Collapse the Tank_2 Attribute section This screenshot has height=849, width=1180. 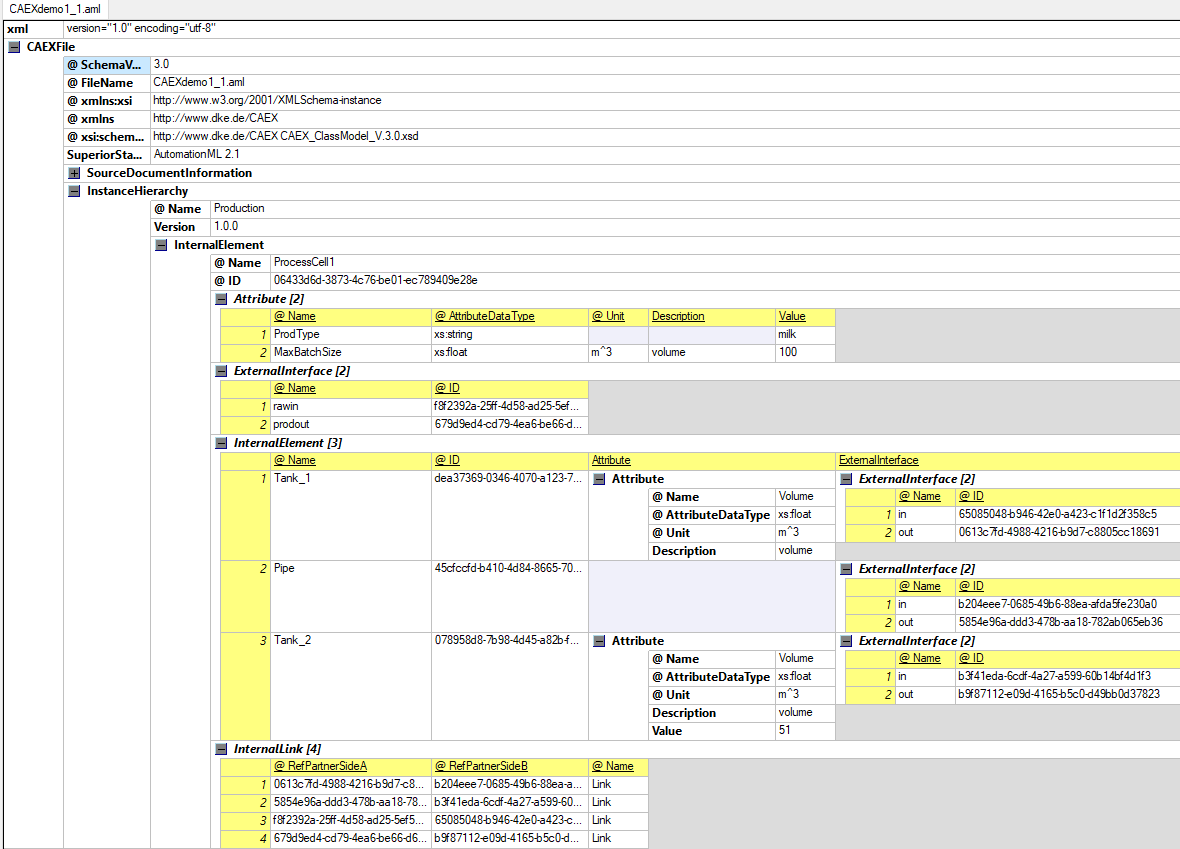(599, 641)
